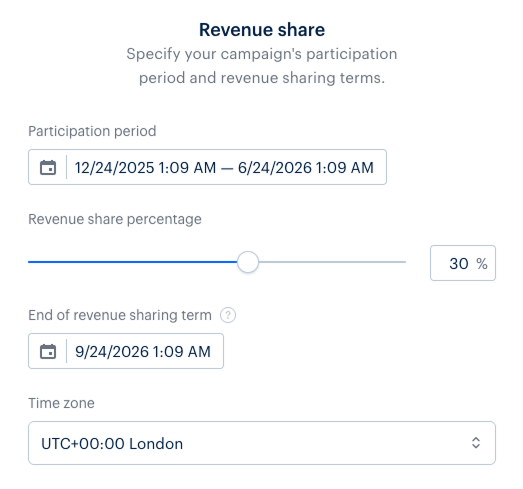Click the revenue share slider handle
Screen dimensions: 523x489
tap(248, 262)
